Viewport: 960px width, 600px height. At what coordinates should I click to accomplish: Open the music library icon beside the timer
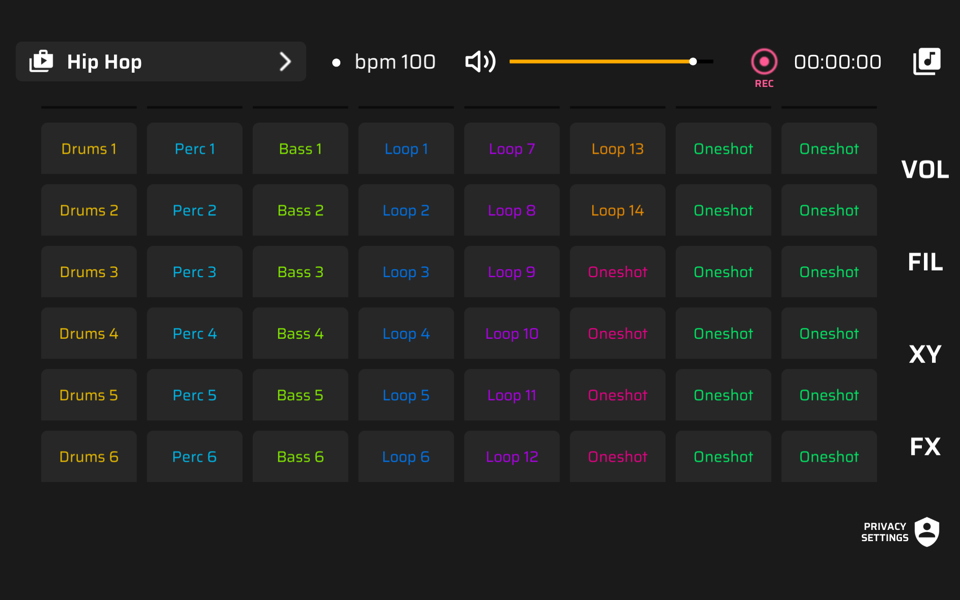click(926, 62)
